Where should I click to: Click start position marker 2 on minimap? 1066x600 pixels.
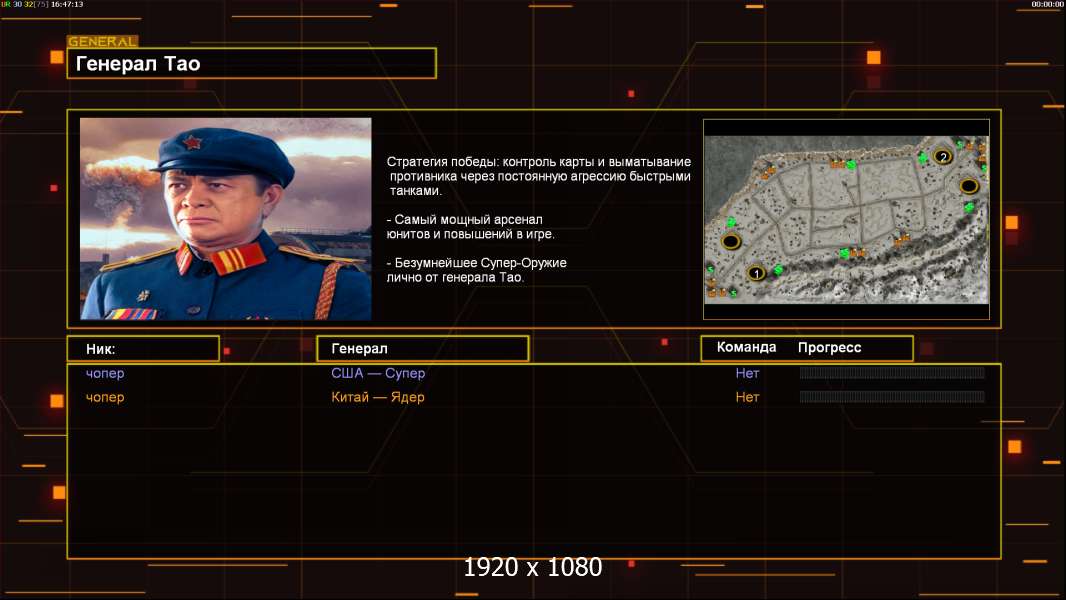coord(942,157)
